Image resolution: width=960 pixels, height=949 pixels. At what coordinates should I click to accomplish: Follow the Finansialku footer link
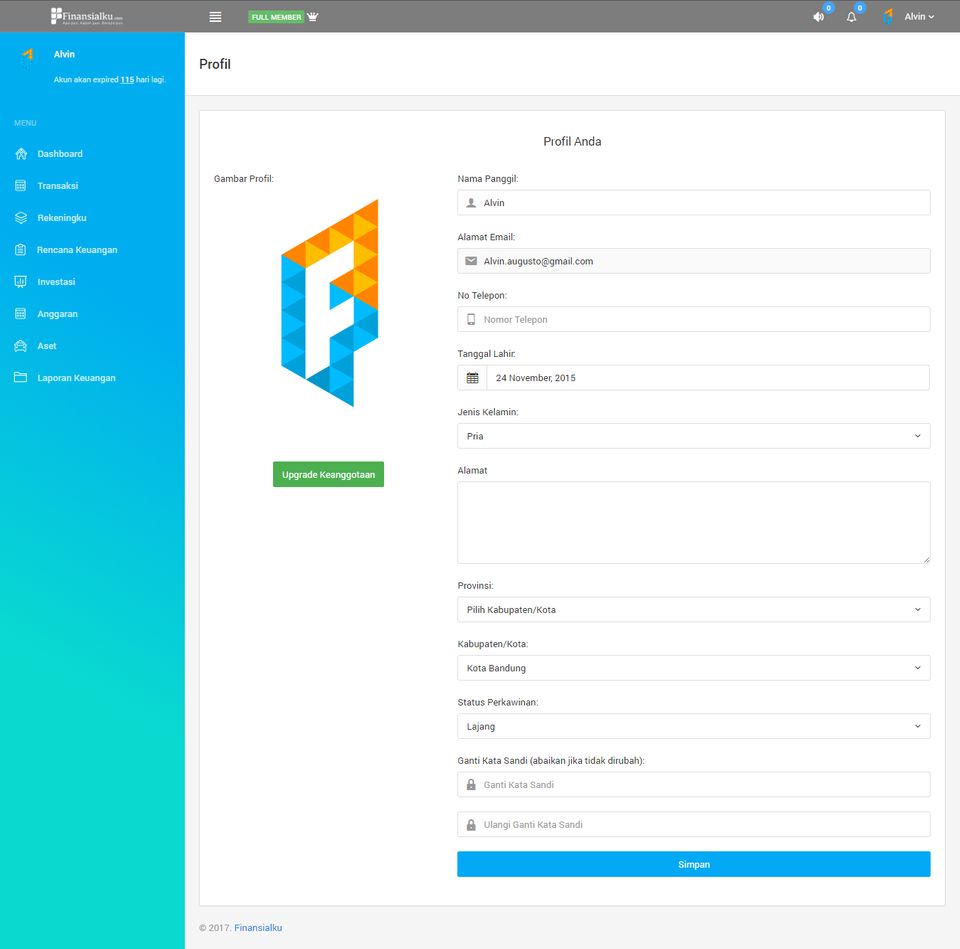[258, 928]
